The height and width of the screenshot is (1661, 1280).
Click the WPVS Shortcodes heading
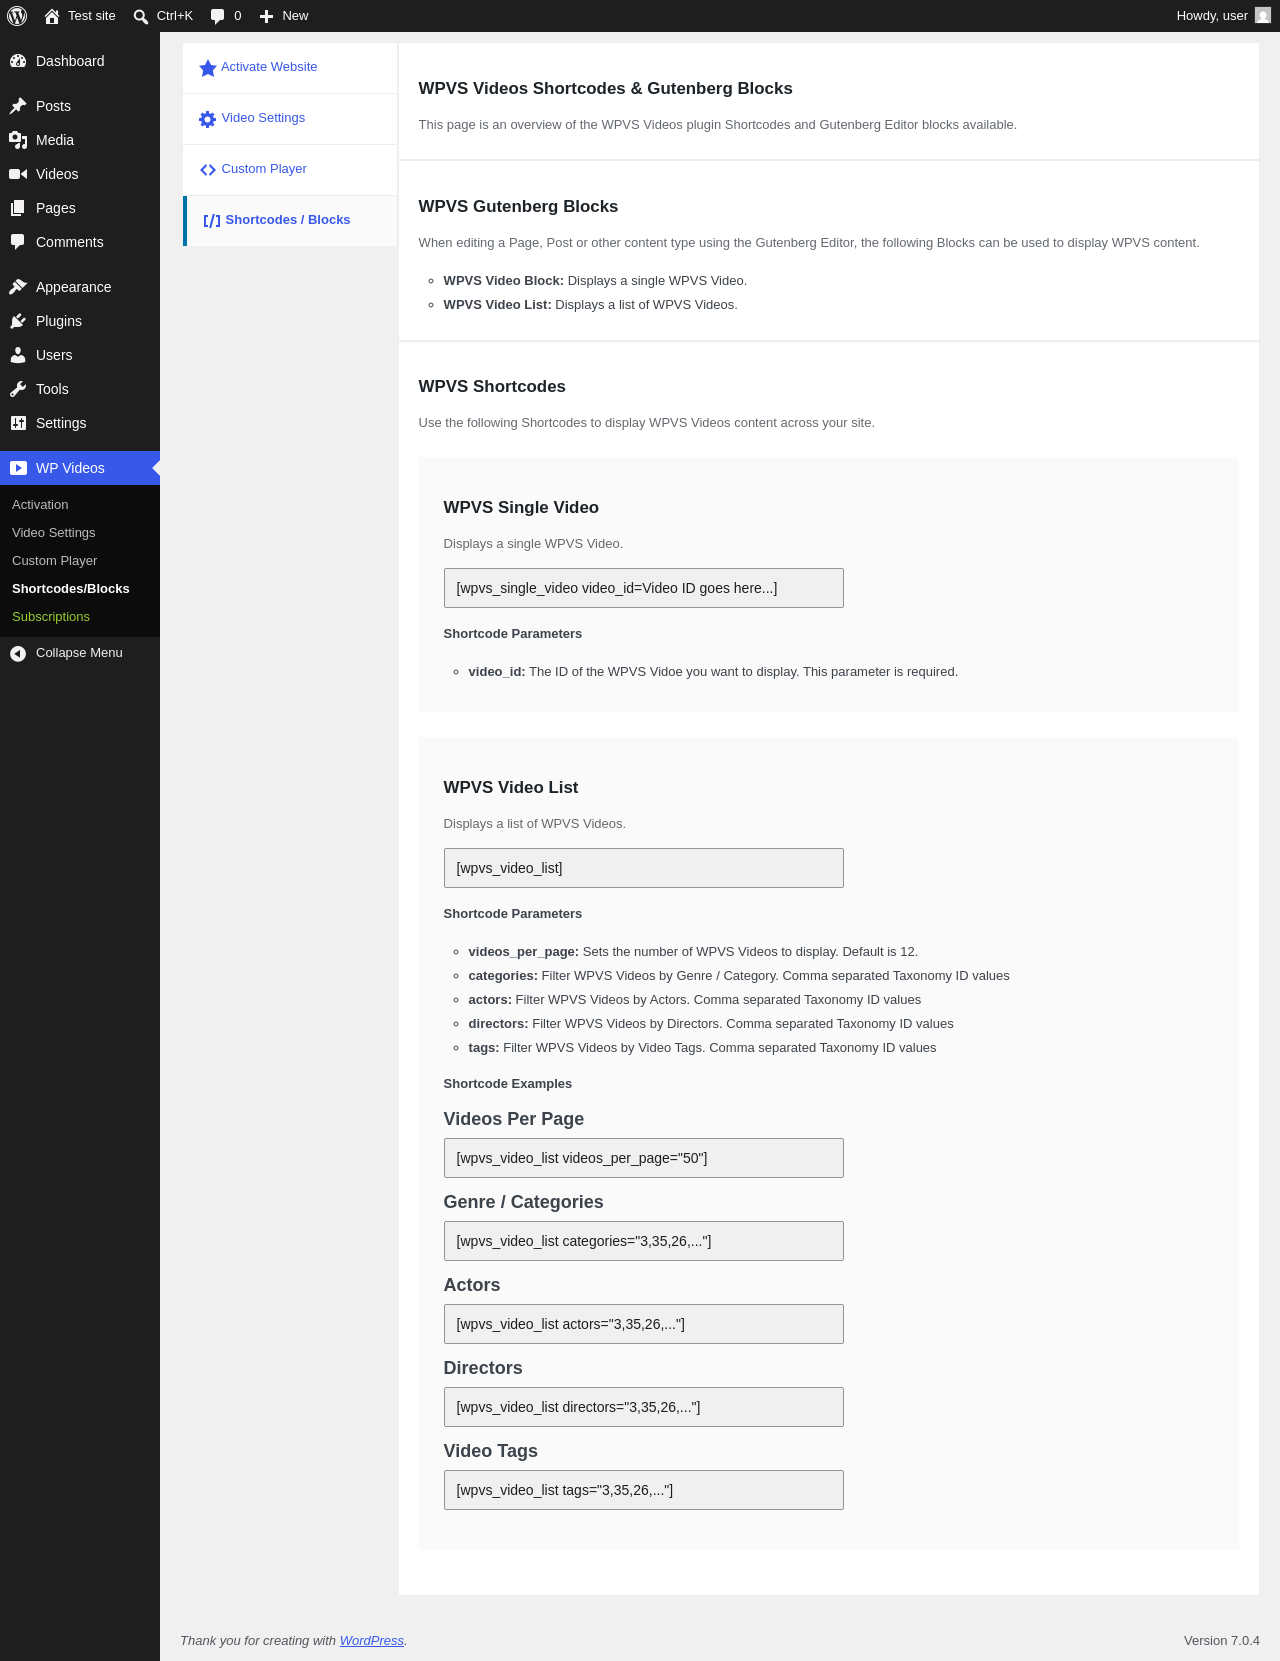(x=492, y=387)
